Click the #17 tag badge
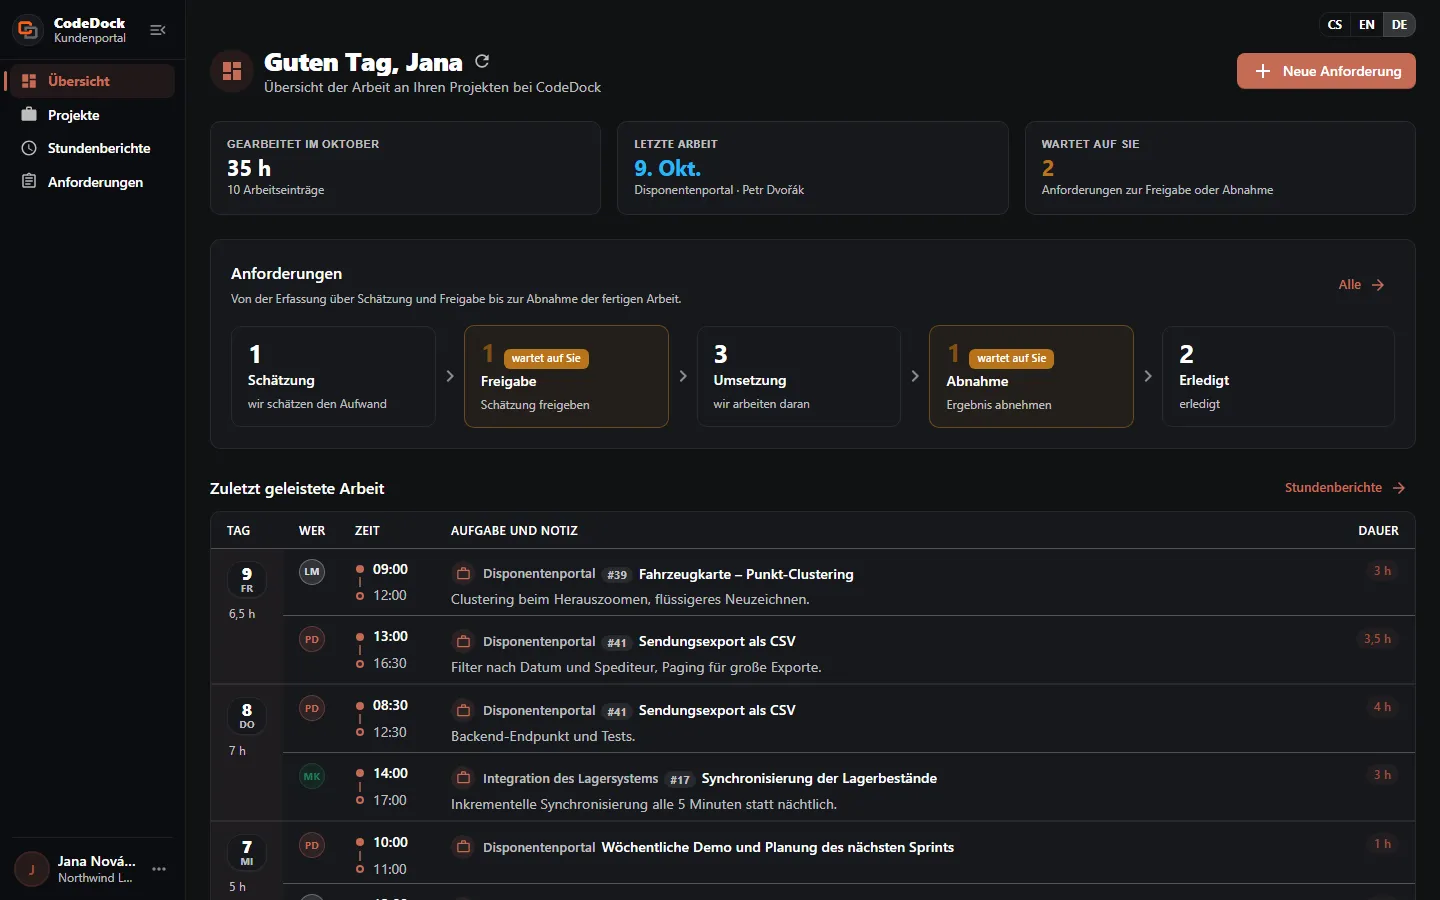Image resolution: width=1440 pixels, height=900 pixels. pyautogui.click(x=680, y=779)
